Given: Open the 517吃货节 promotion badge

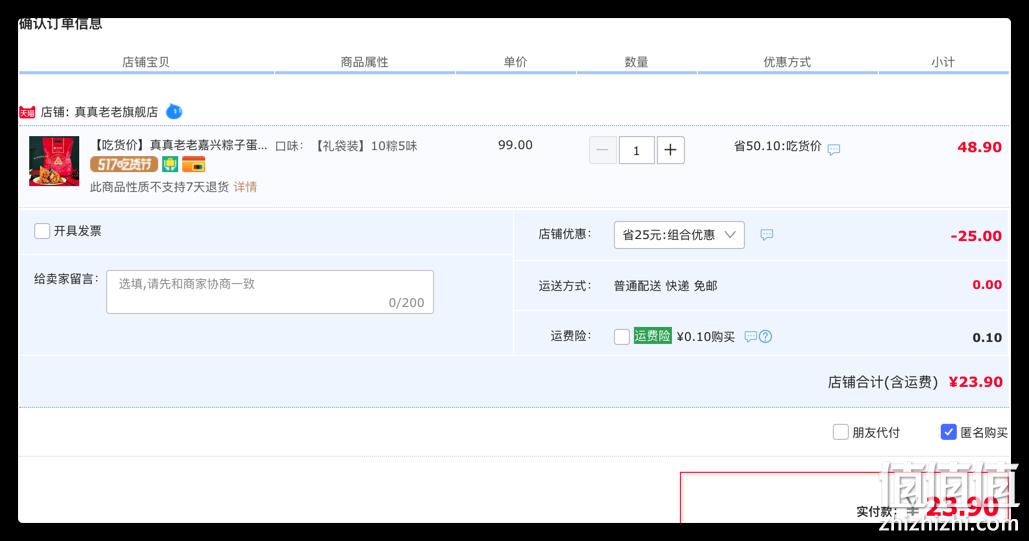Looking at the screenshot, I should (x=124, y=164).
